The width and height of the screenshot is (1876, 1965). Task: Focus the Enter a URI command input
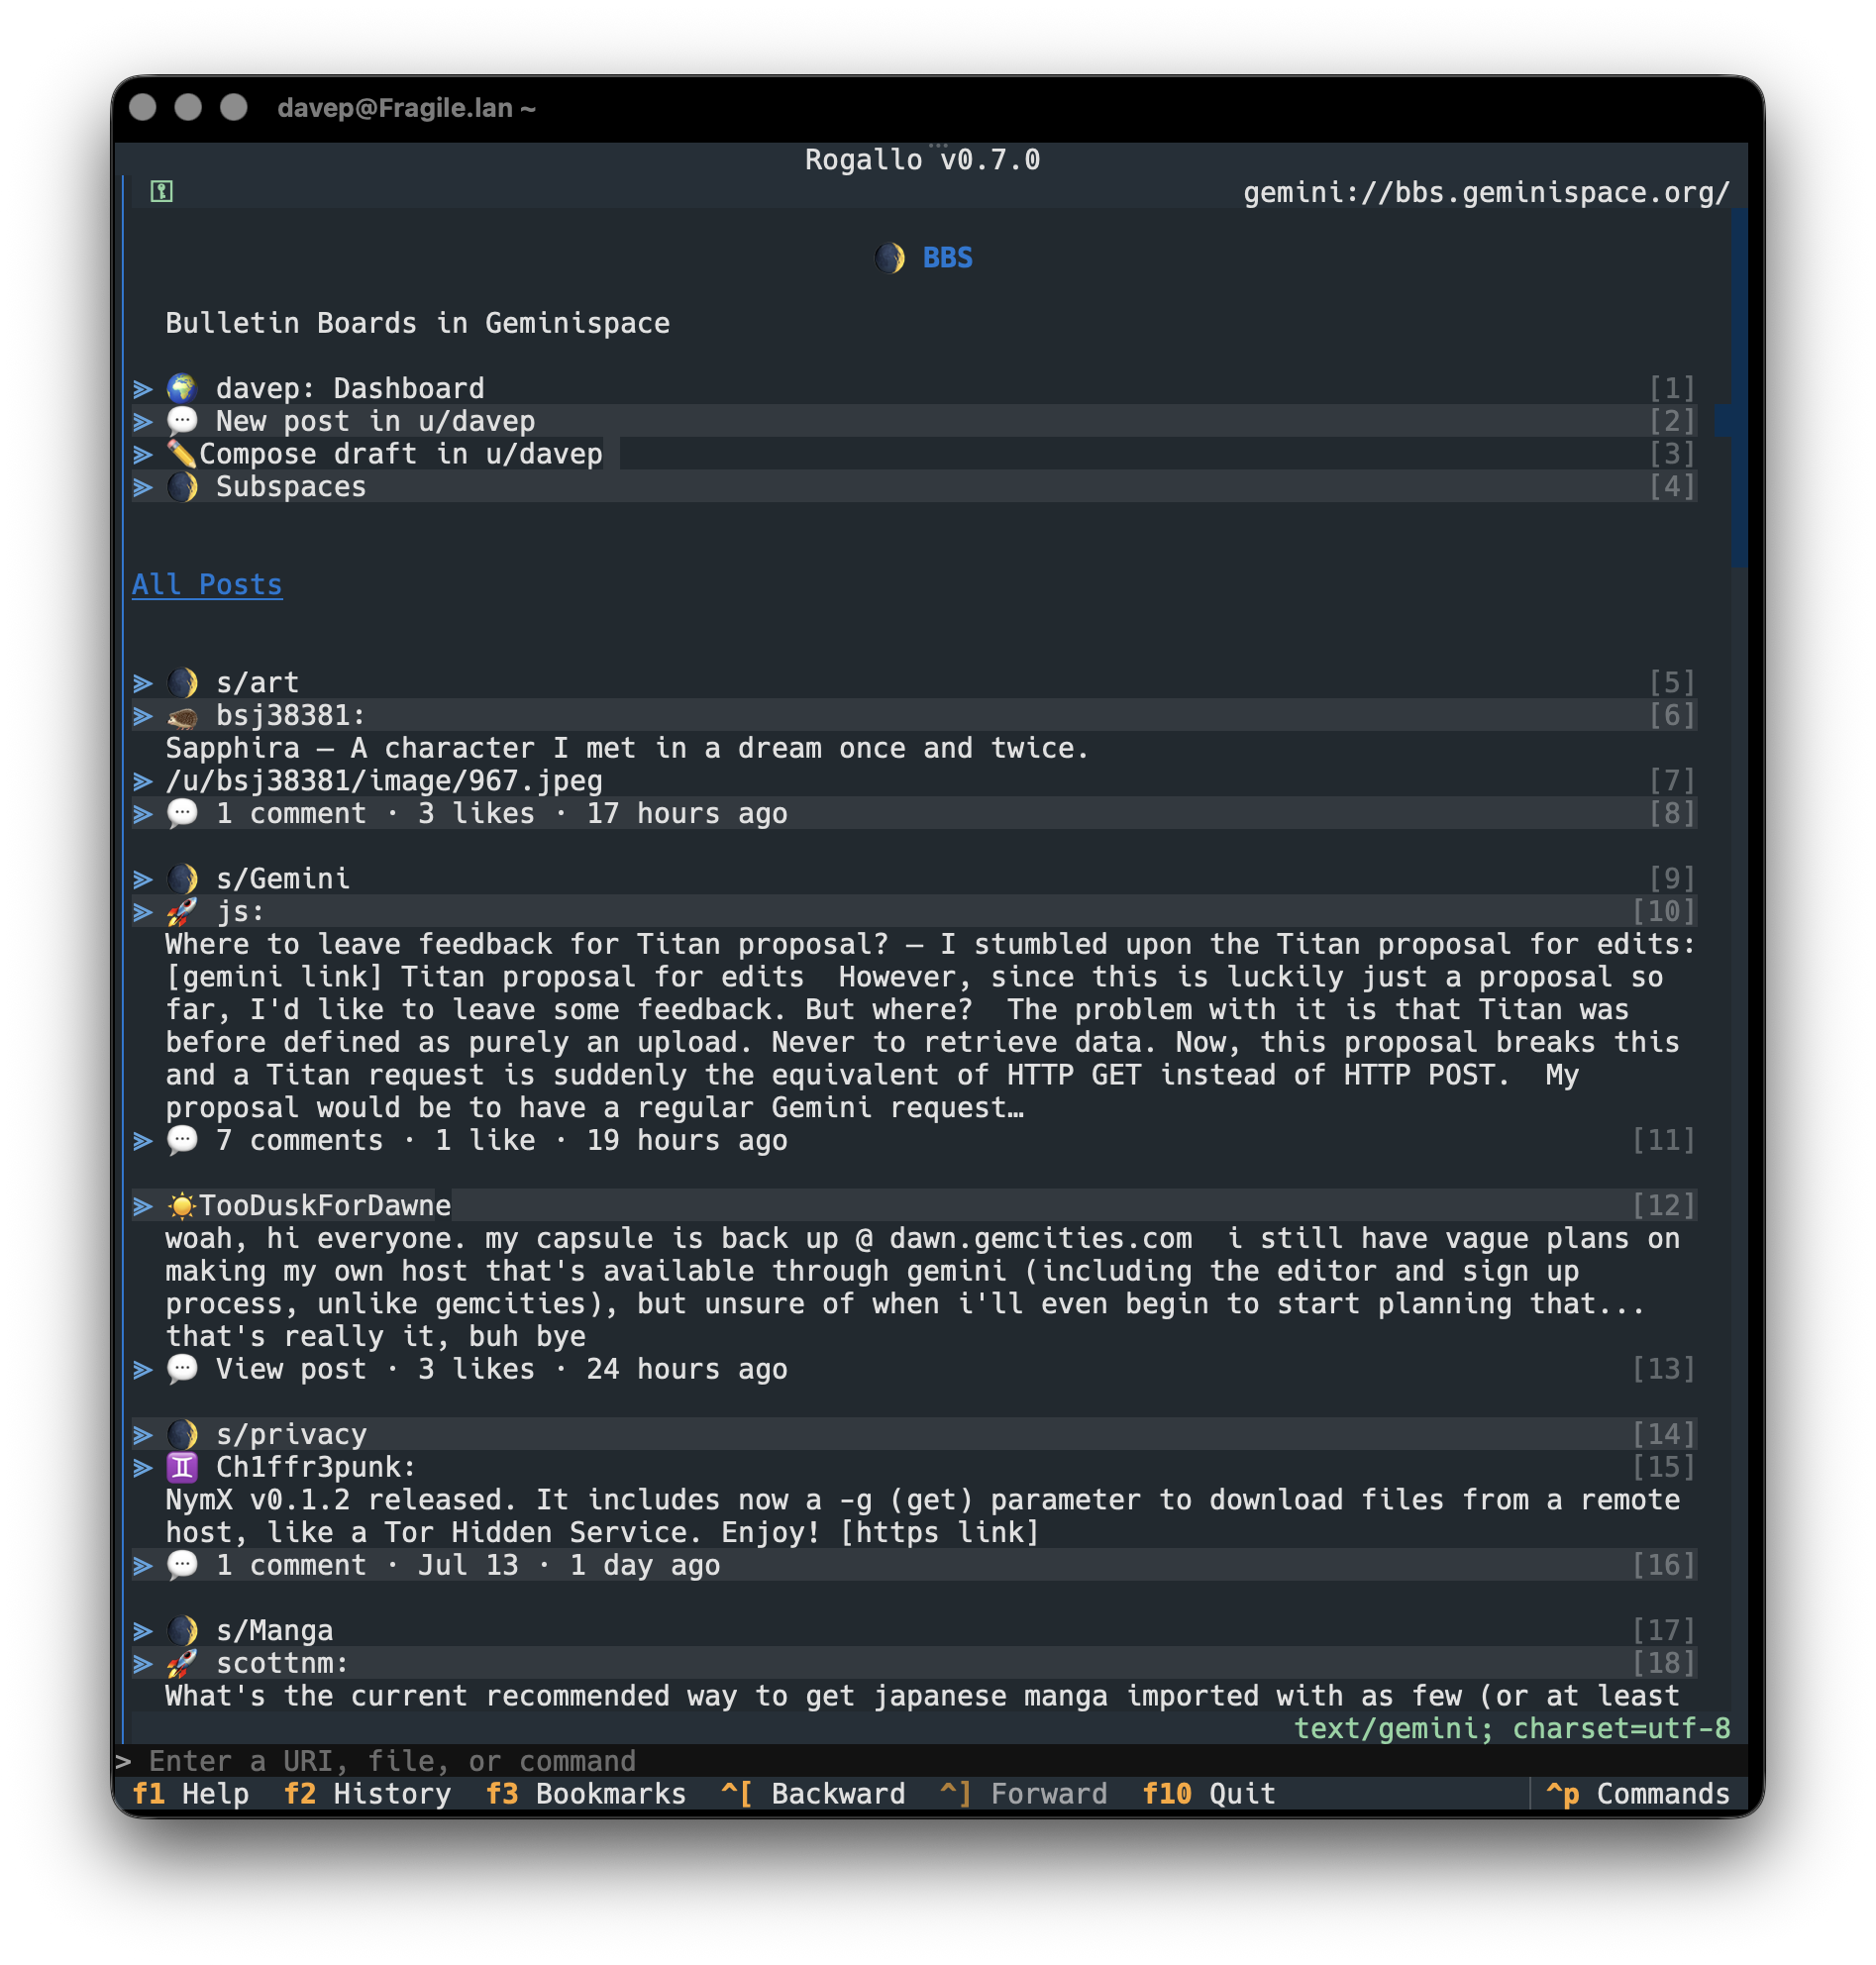(930, 1760)
